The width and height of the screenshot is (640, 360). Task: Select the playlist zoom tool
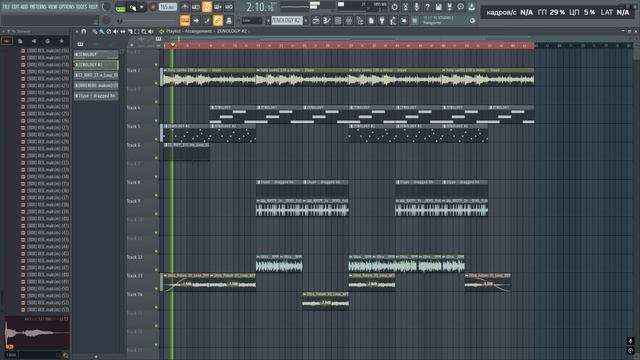click(x=144, y=31)
